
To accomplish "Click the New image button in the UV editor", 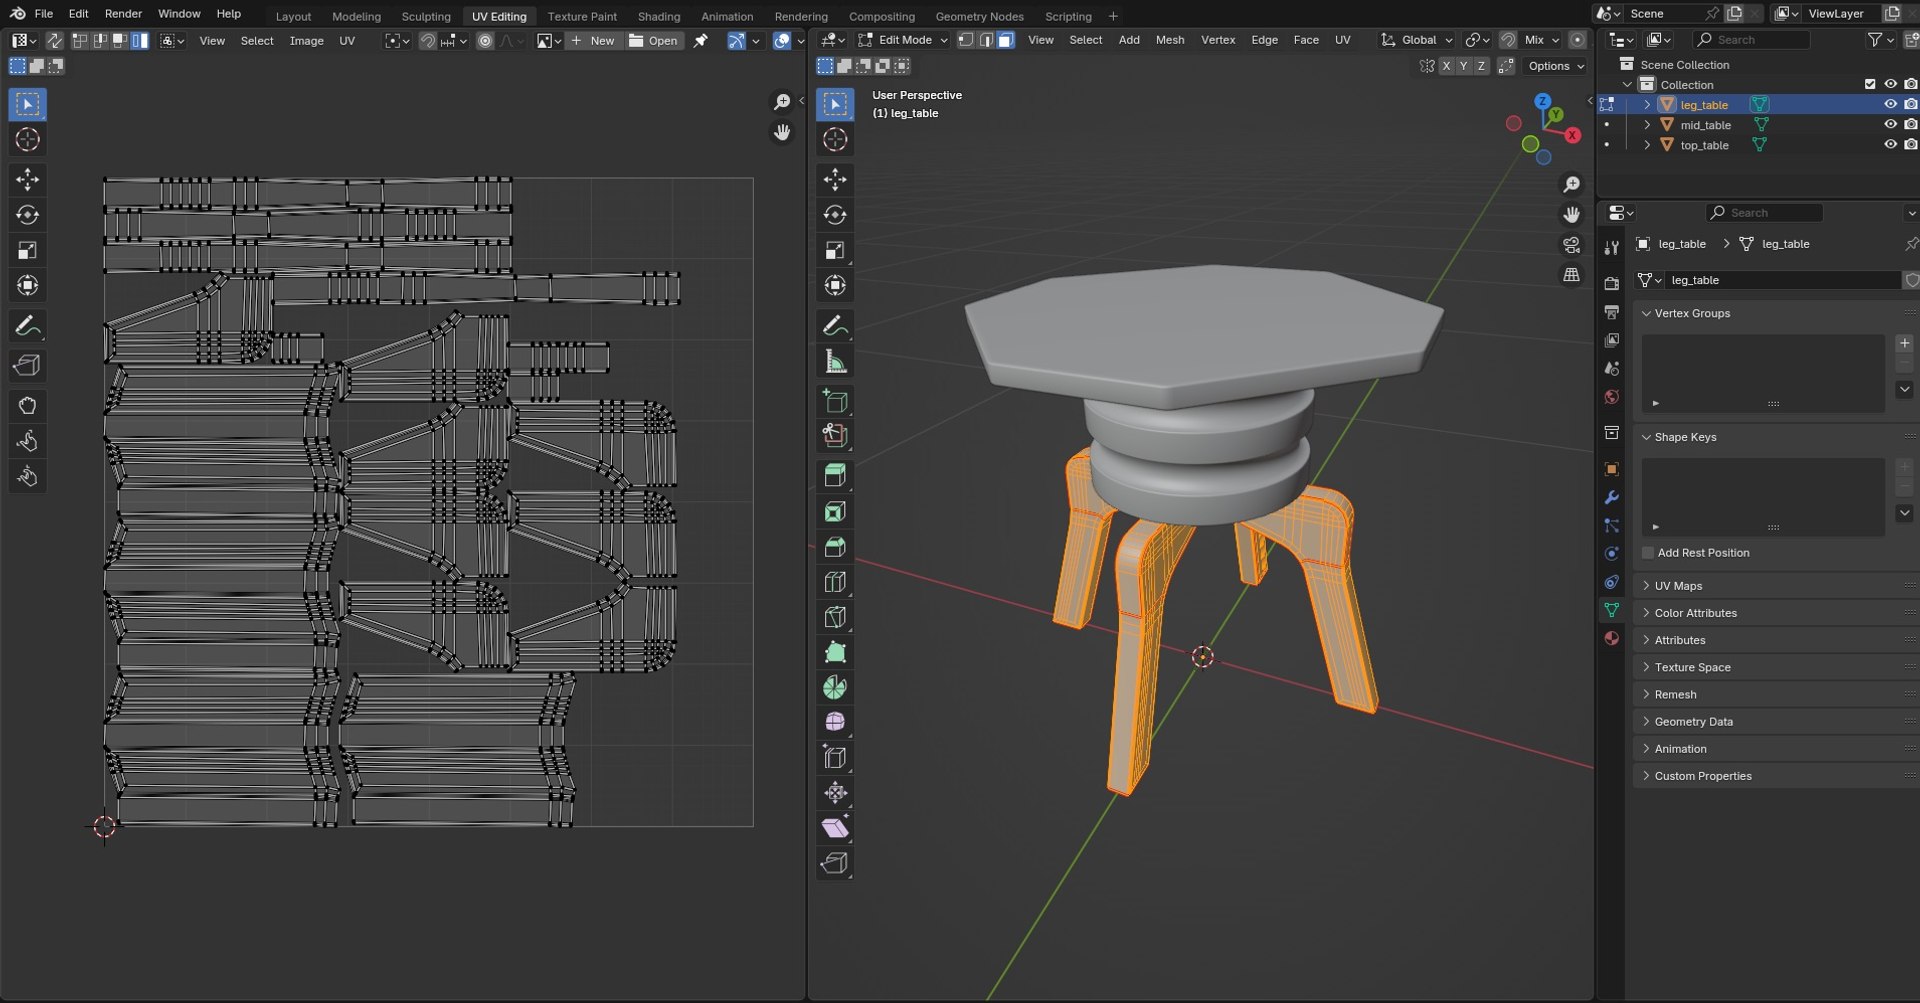I will pos(593,41).
